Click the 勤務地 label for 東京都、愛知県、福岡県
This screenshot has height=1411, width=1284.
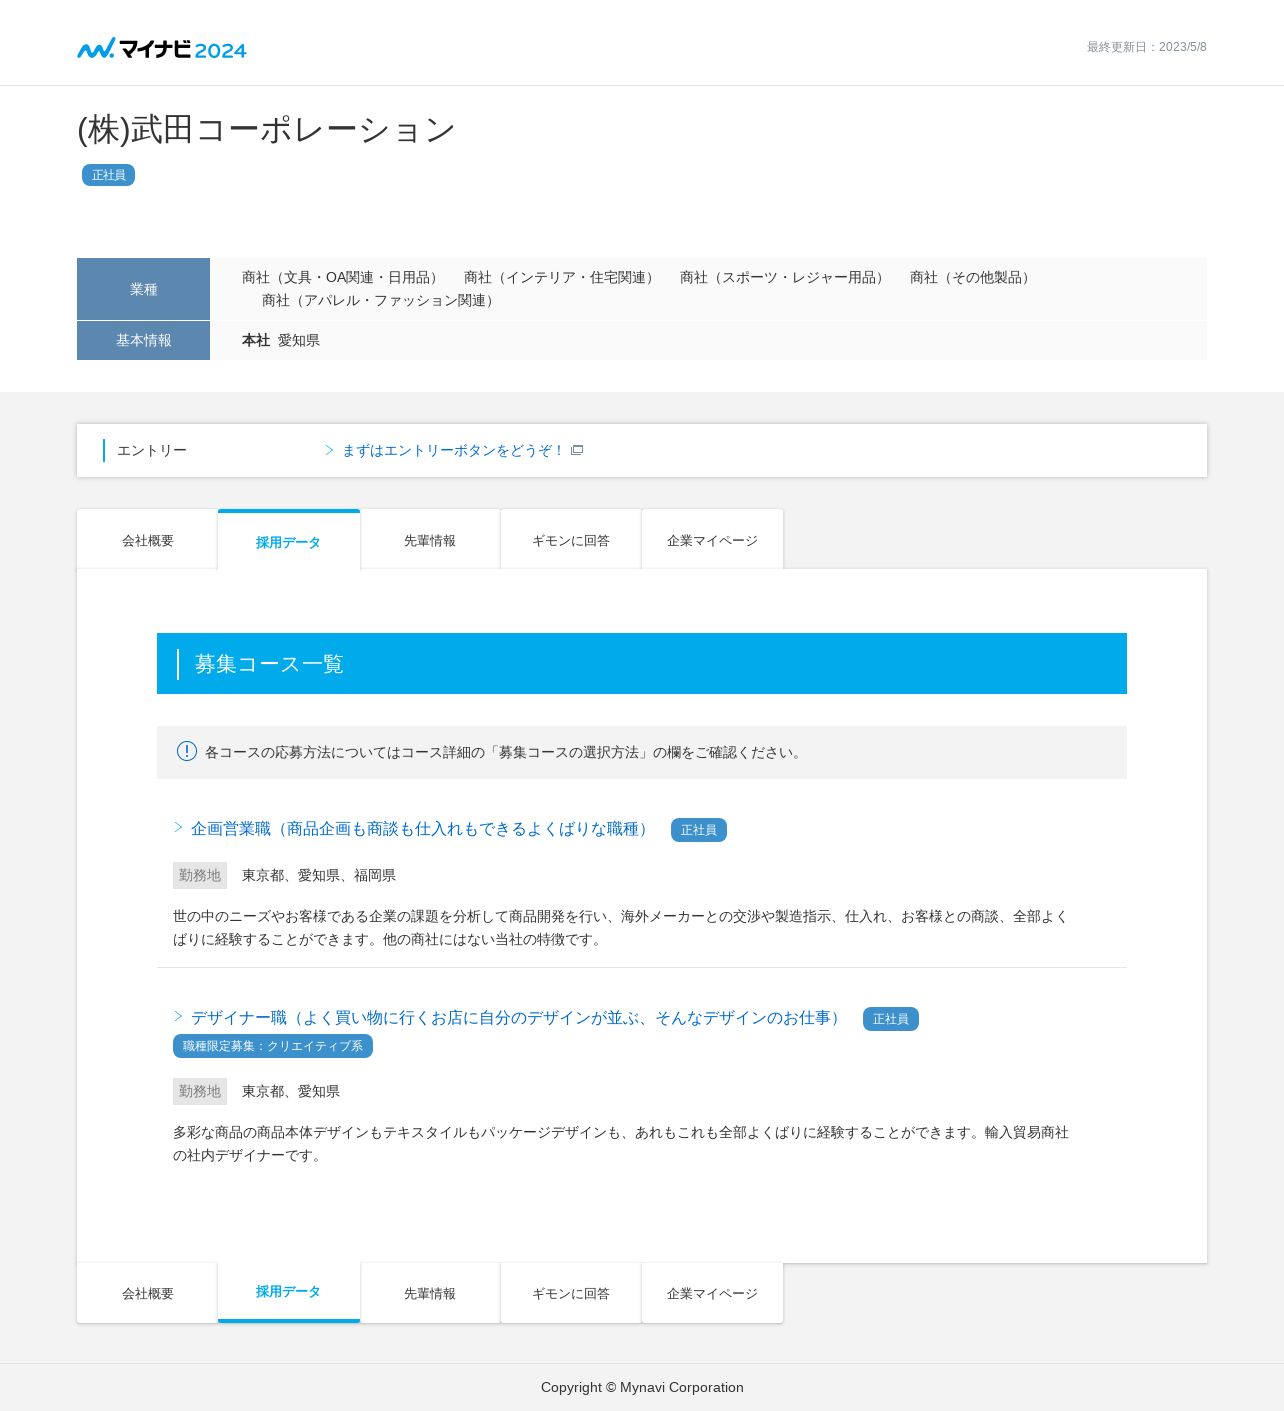pos(200,875)
